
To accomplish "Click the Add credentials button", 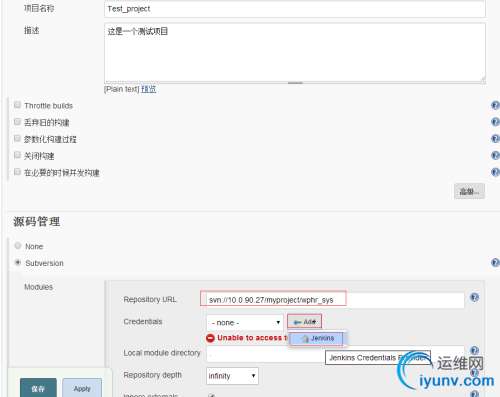I will [305, 322].
